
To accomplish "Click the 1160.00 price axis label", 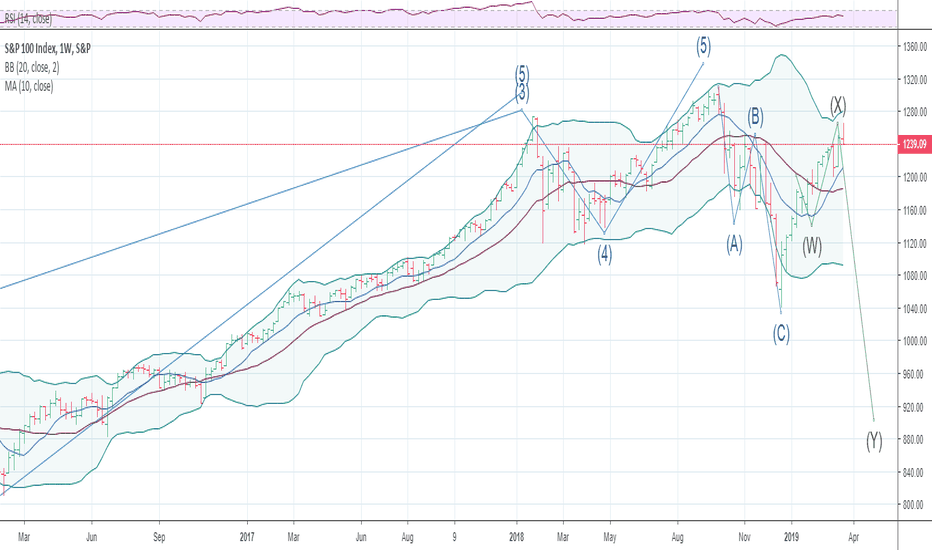I will pos(915,210).
